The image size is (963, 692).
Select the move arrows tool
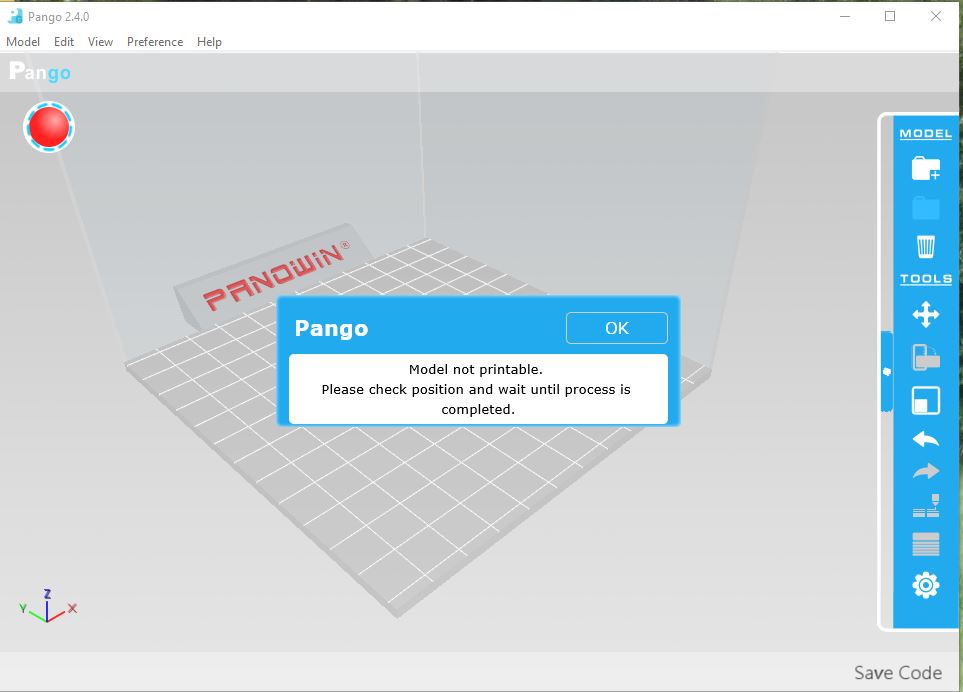[926, 314]
